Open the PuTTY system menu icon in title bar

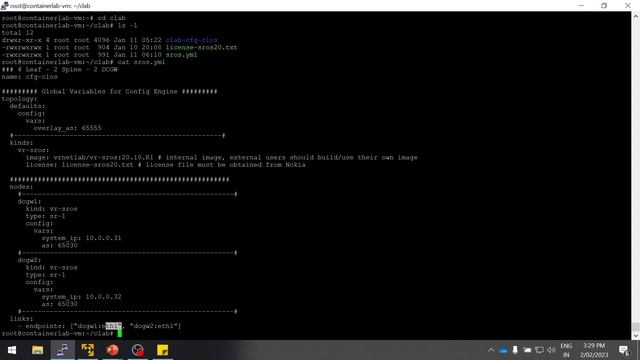[x=4, y=6]
